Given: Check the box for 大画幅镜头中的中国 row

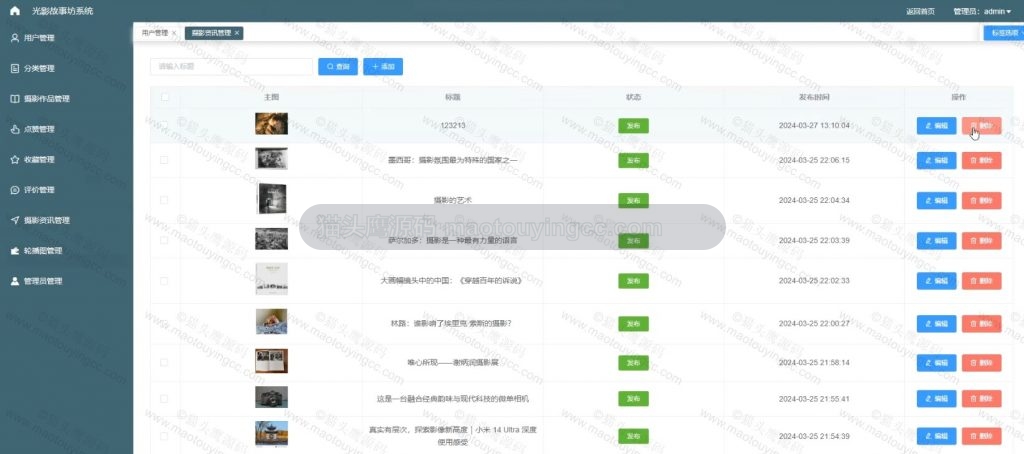Looking at the screenshot, I should 164,280.
